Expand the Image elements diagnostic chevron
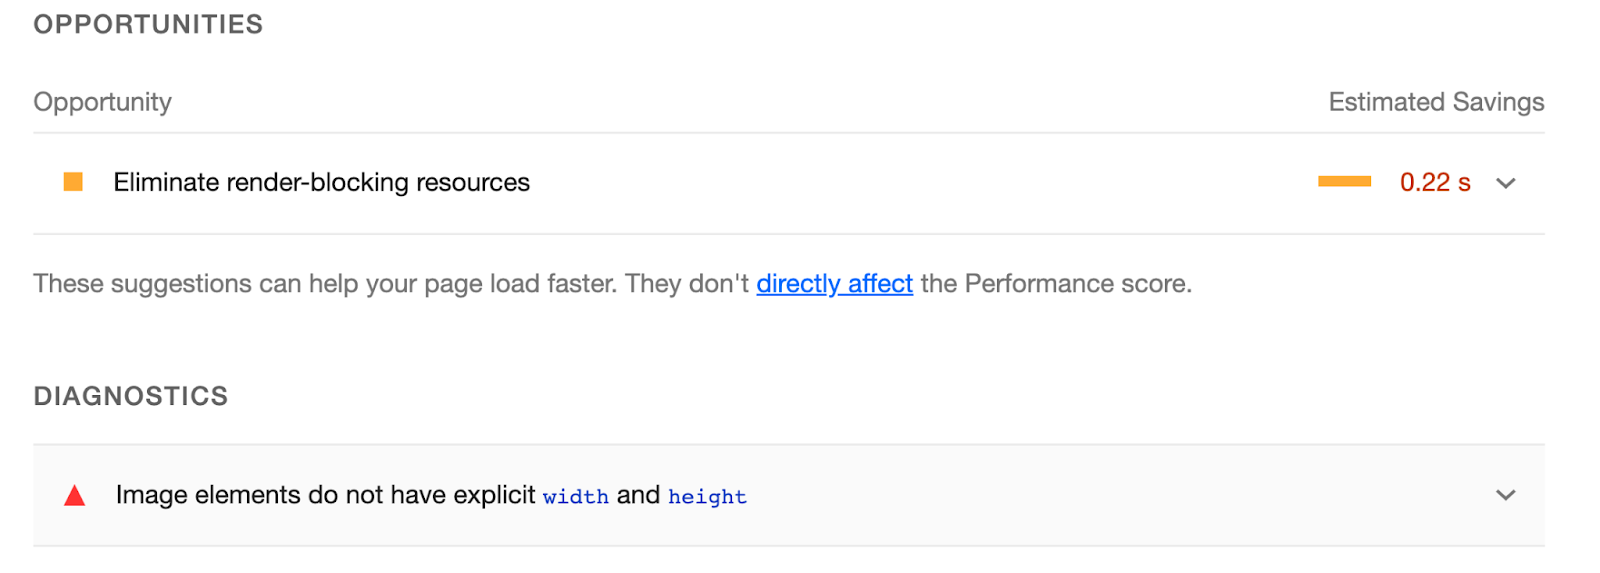This screenshot has height=573, width=1600. coord(1505,495)
